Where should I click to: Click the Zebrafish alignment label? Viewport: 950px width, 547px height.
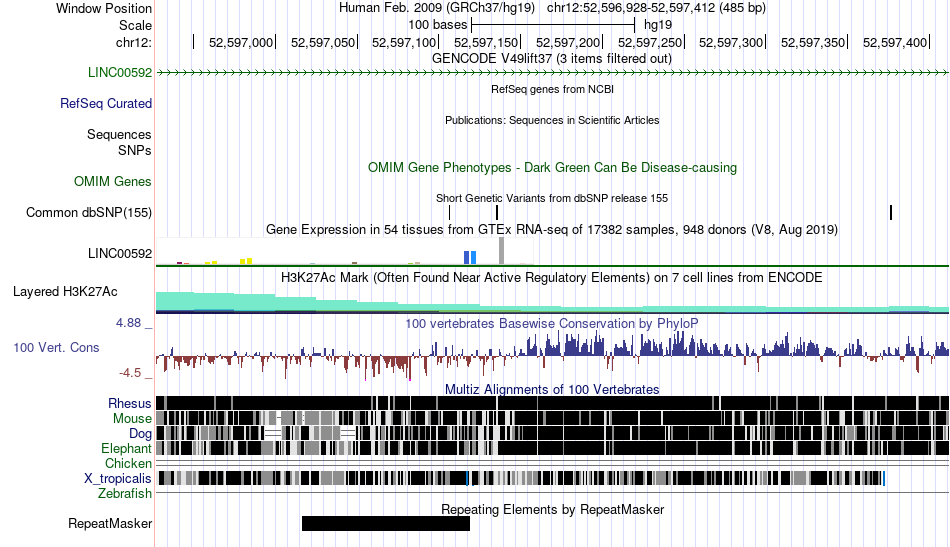pyautogui.click(x=125, y=493)
